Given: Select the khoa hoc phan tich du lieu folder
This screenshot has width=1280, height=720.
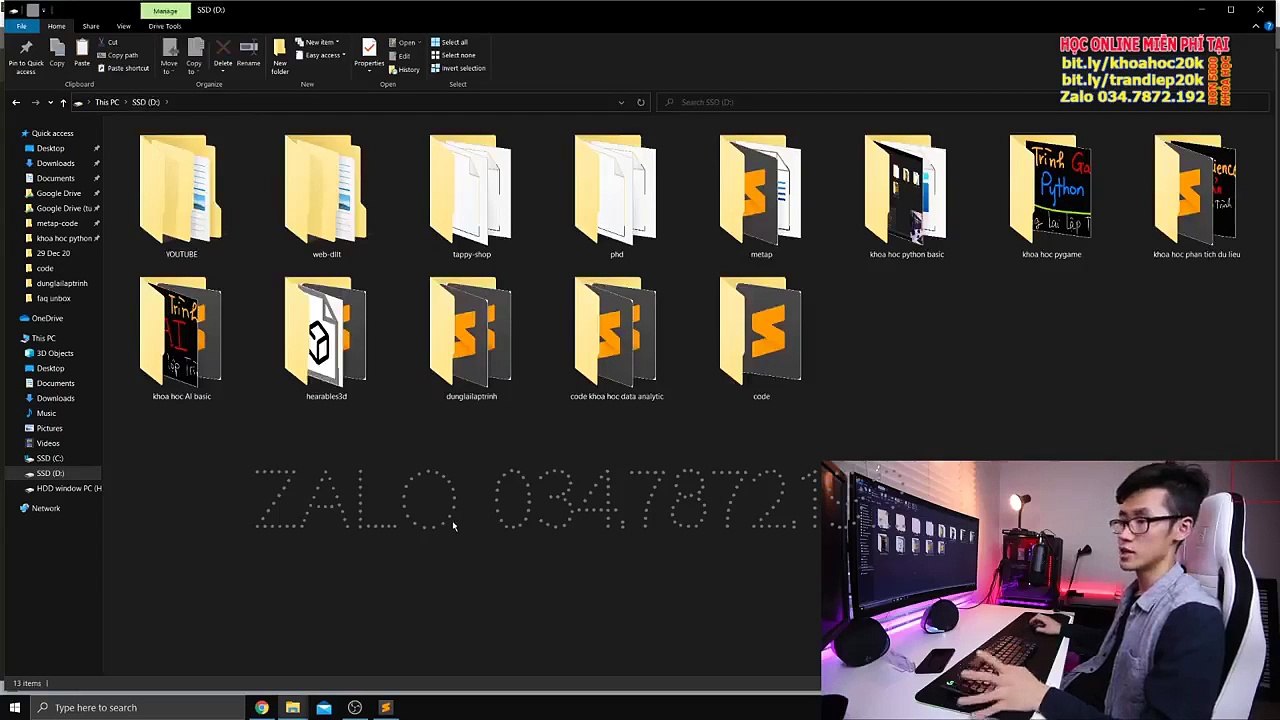Looking at the screenshot, I should coord(1196,197).
